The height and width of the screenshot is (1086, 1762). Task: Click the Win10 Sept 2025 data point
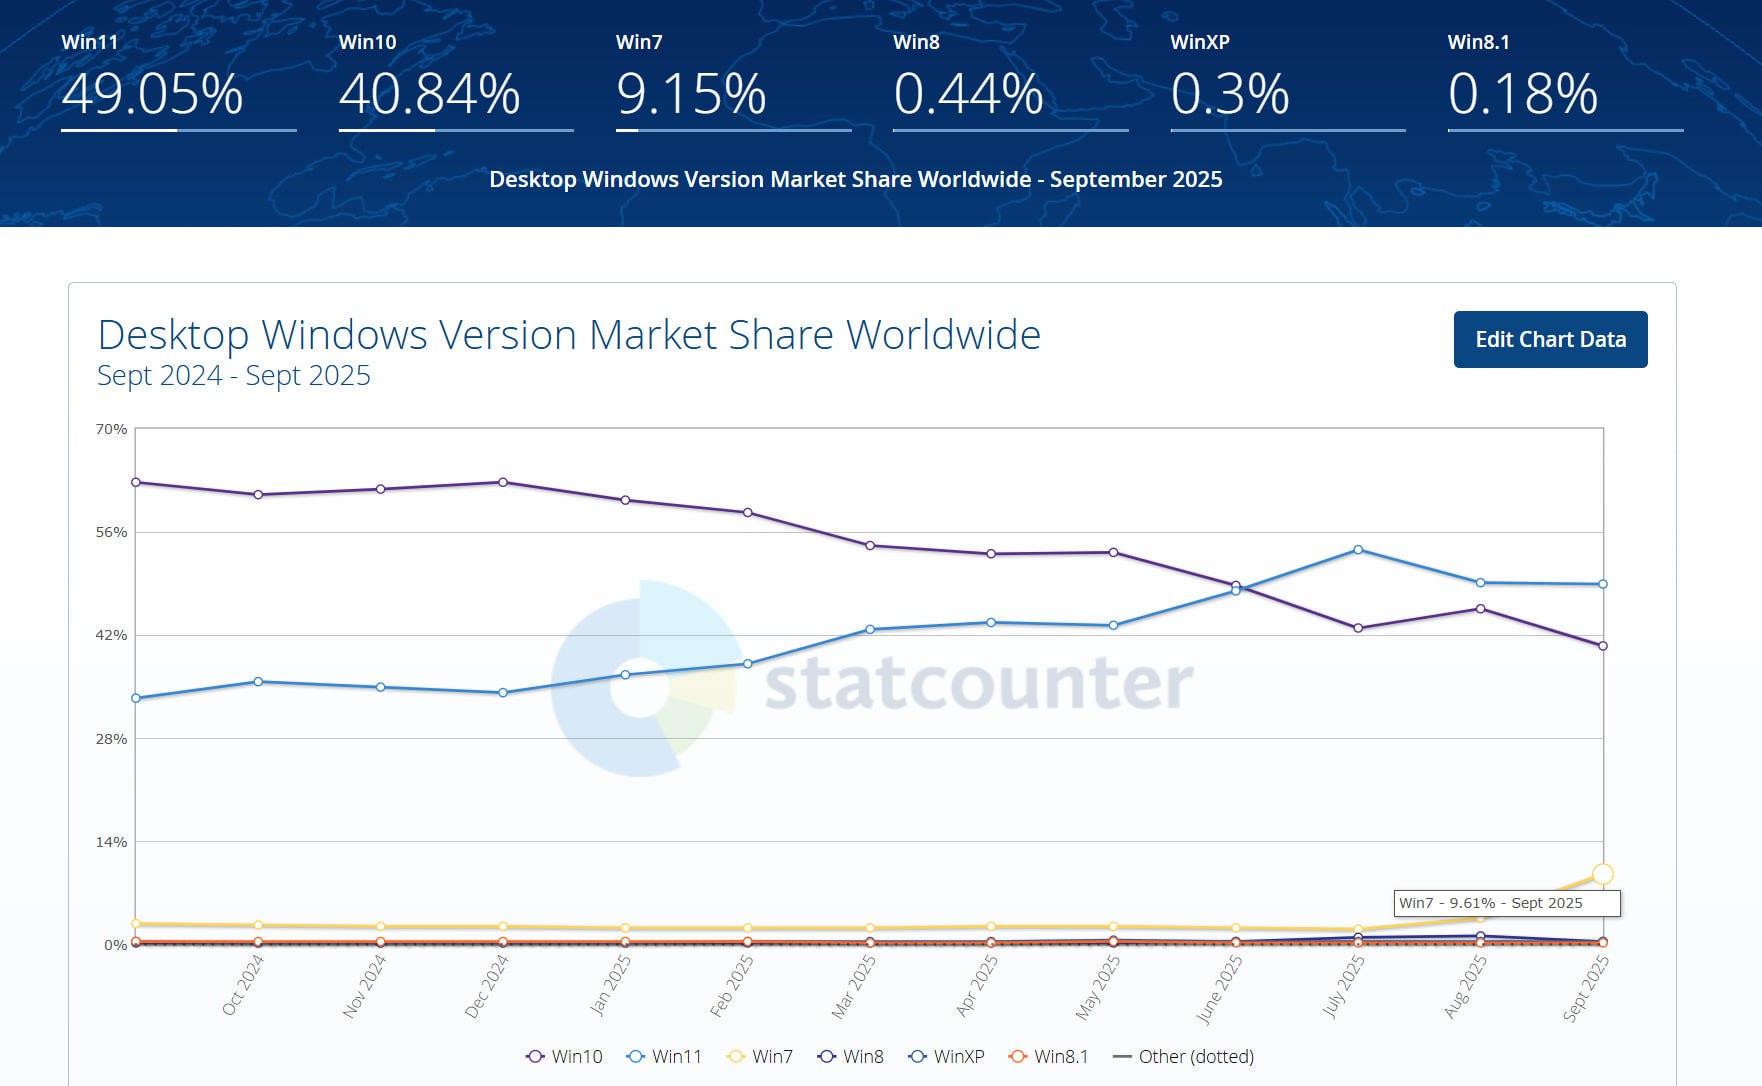[x=1603, y=646]
